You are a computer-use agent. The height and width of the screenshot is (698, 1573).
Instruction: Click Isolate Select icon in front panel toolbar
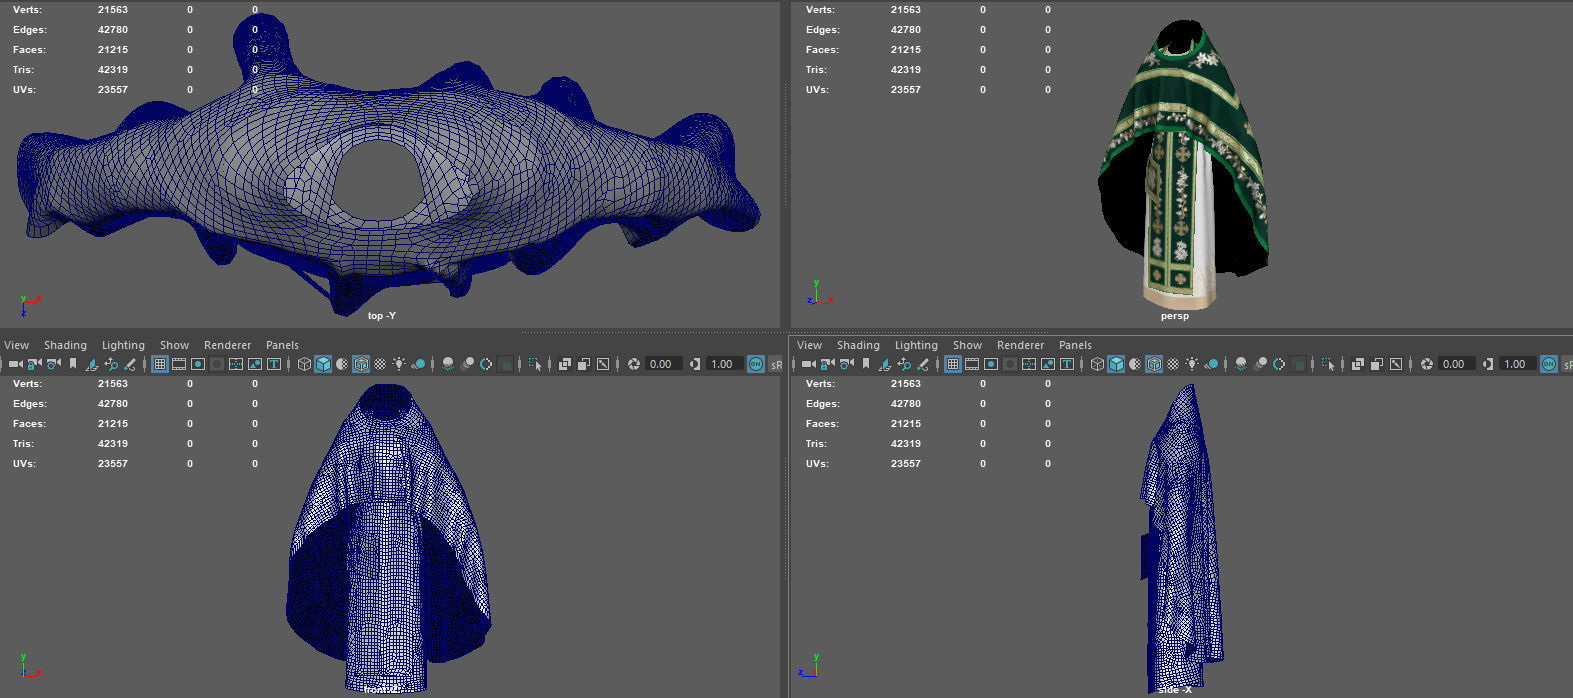(535, 364)
